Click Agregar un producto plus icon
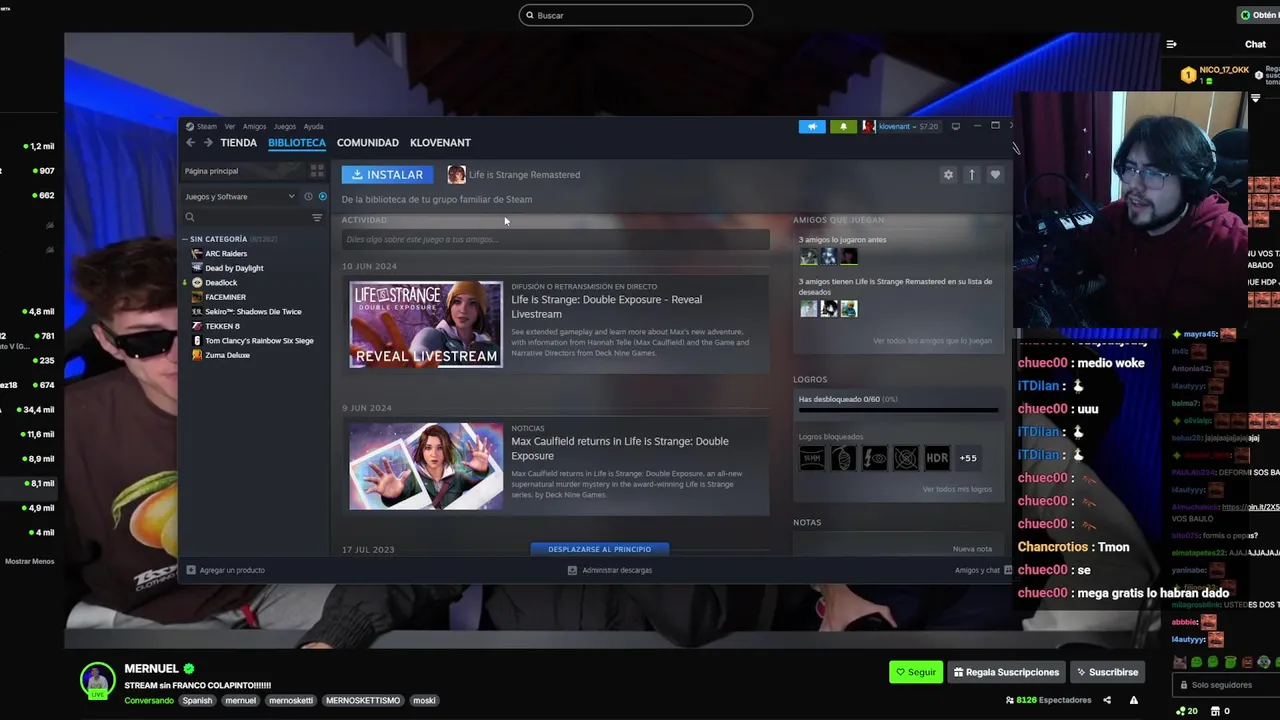Screen dimensions: 1280x720 pos(191,570)
